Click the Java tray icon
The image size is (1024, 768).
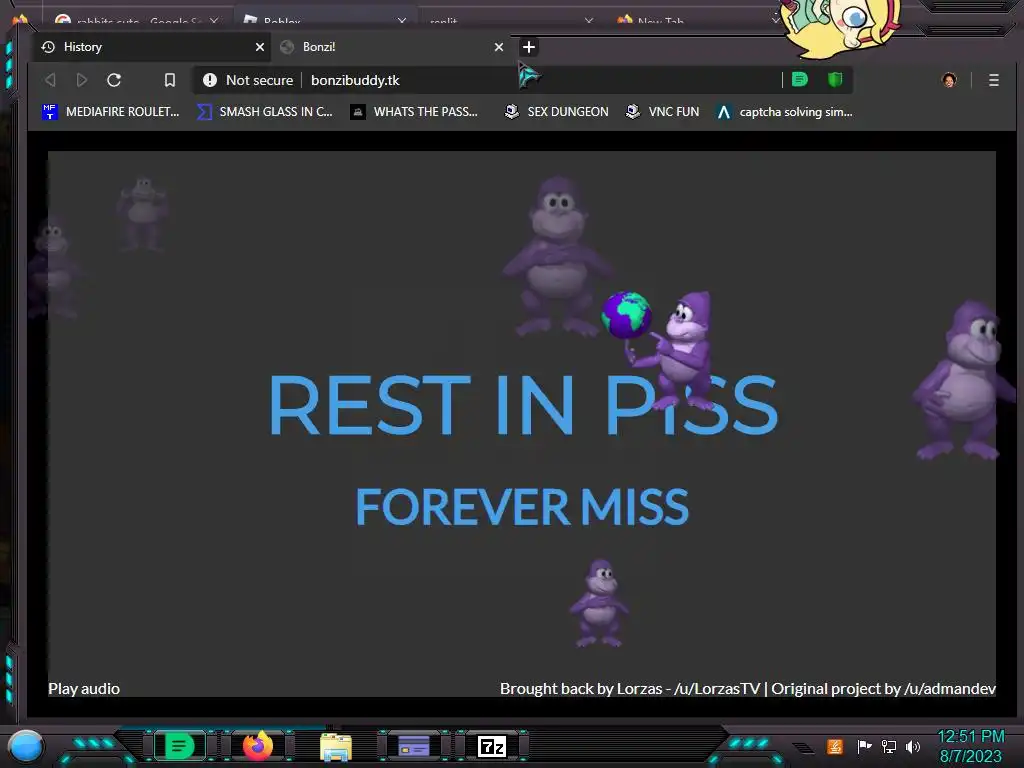point(835,746)
